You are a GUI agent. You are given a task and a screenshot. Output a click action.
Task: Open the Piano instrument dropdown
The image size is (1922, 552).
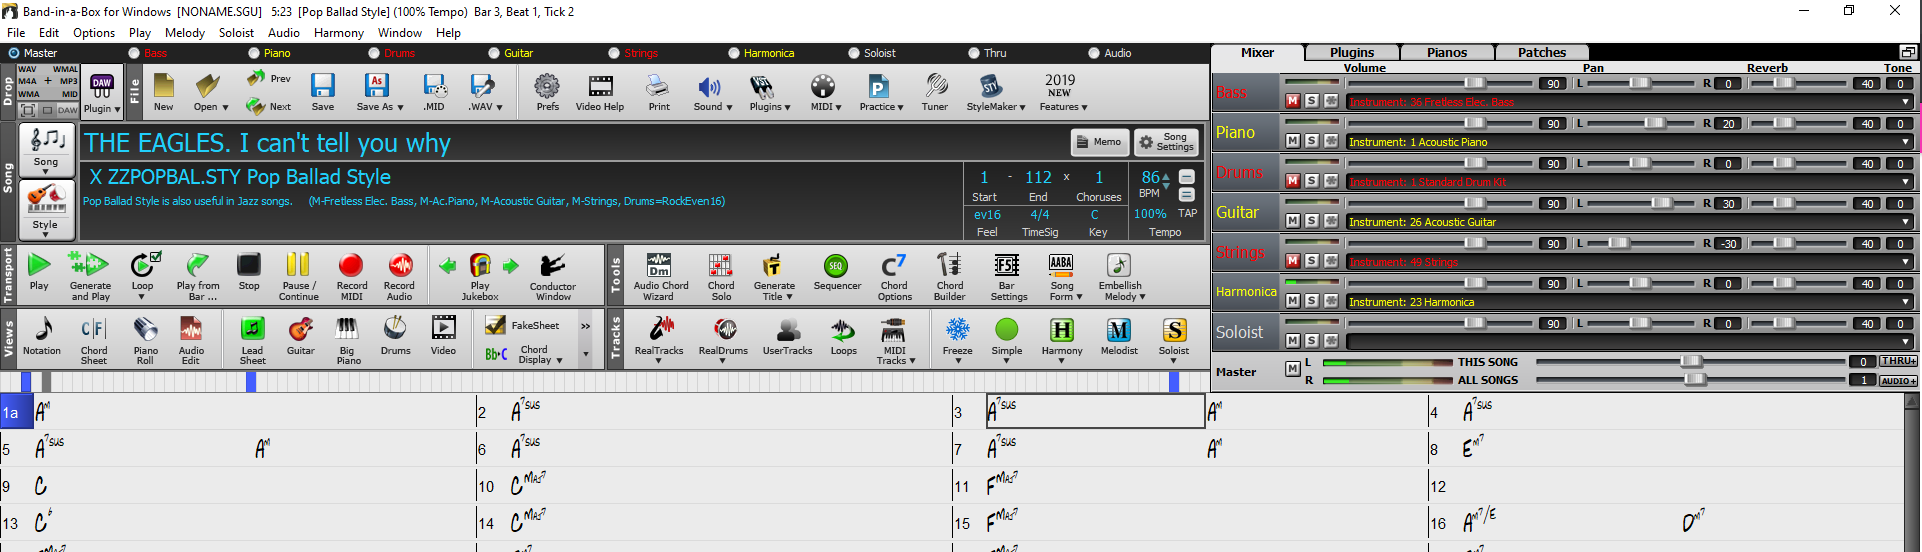pos(1905,142)
